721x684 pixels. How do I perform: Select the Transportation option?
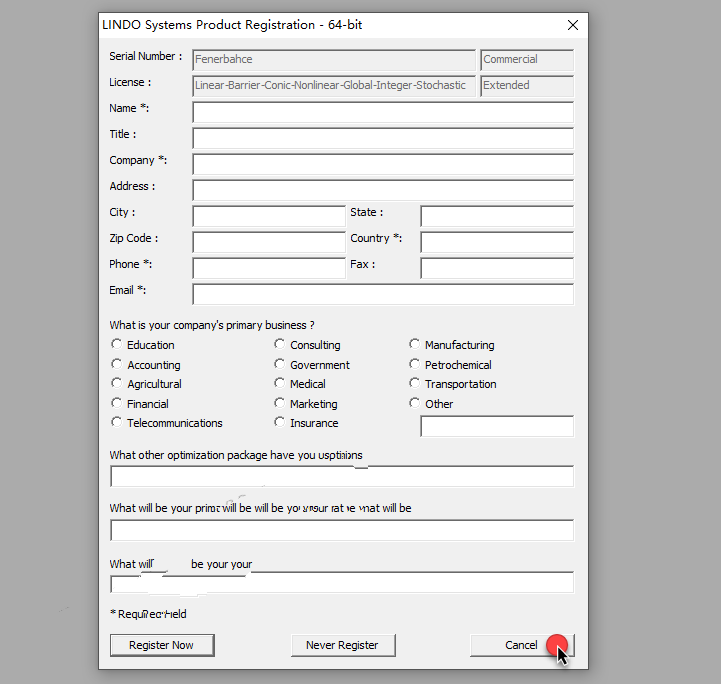click(x=414, y=383)
